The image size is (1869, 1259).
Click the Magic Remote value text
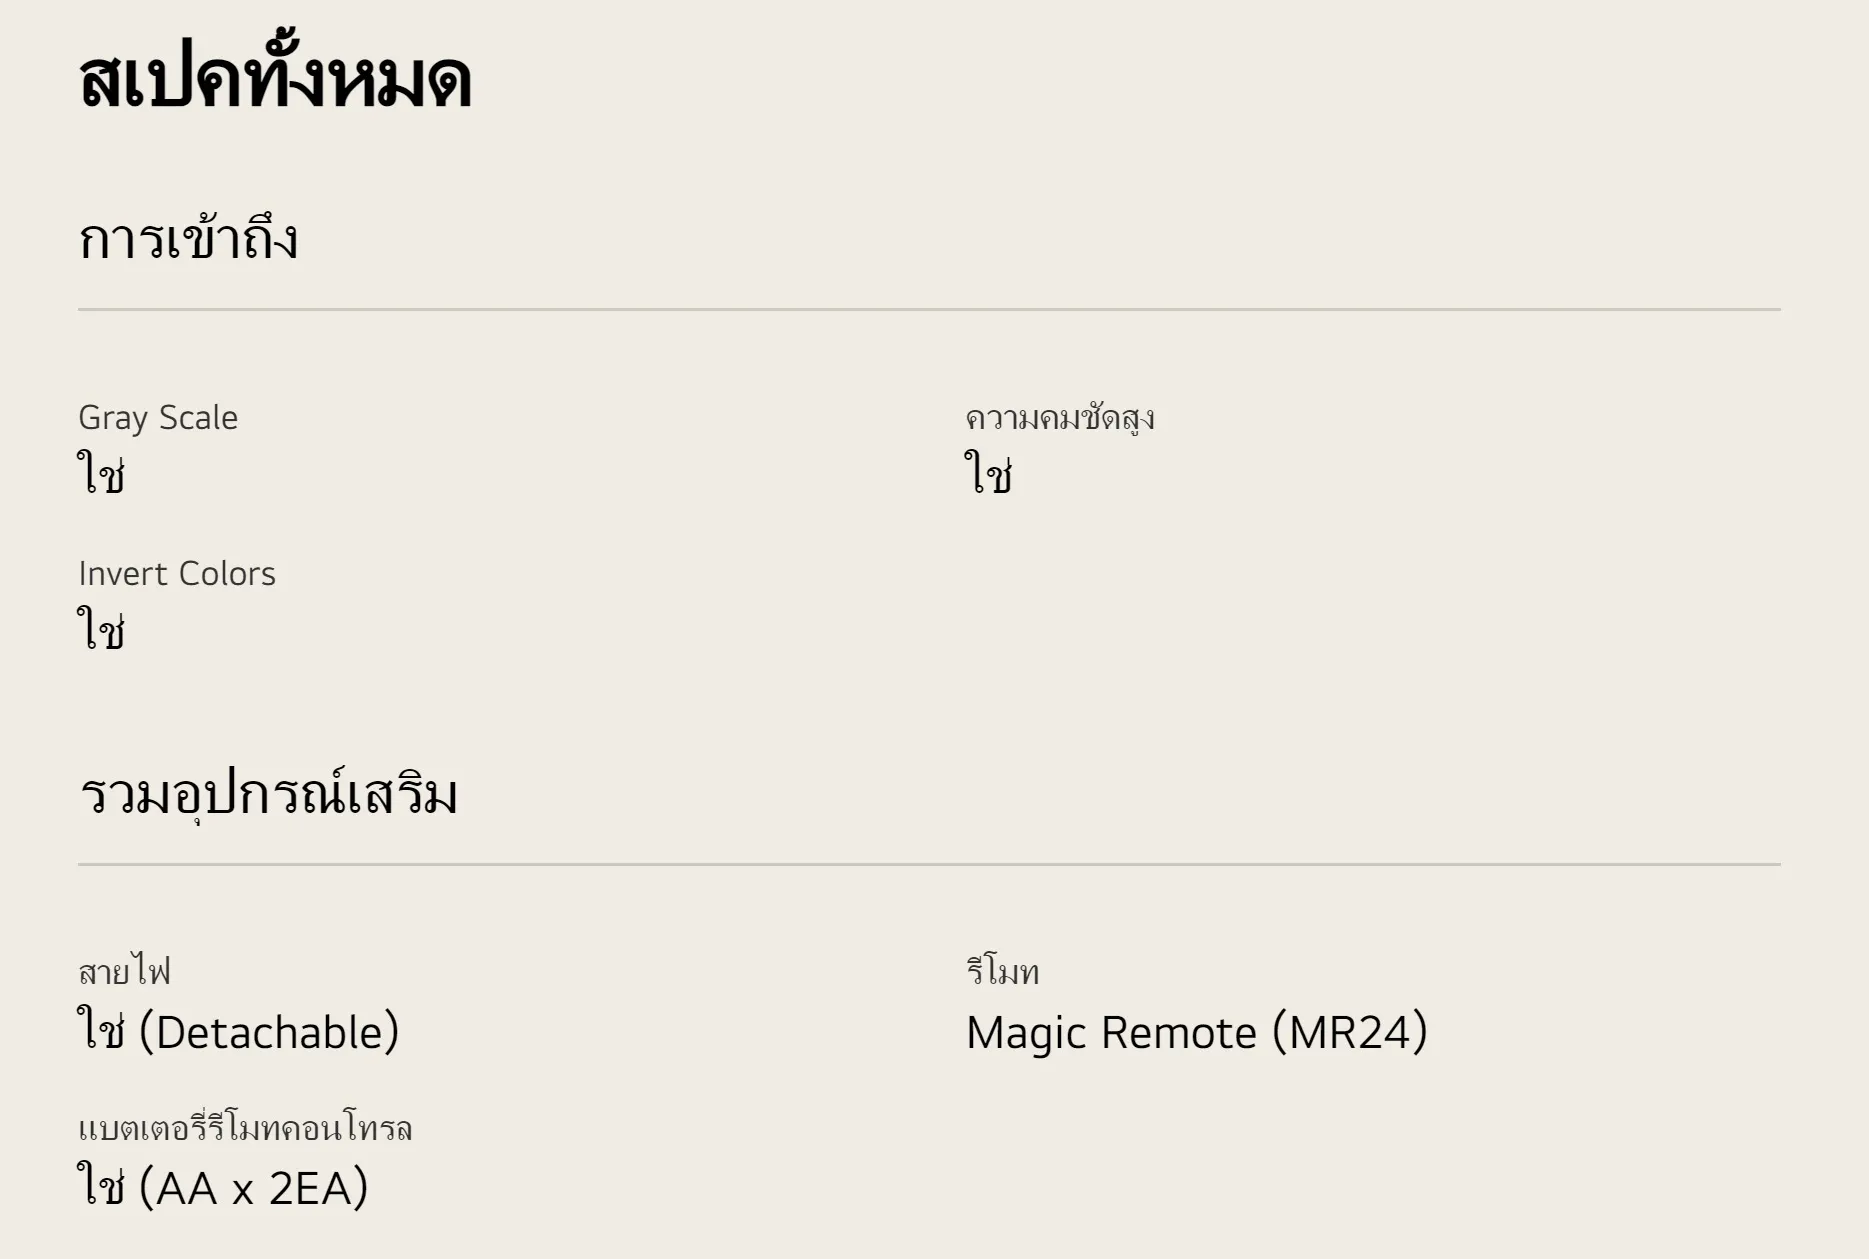[x=1111, y=1033]
